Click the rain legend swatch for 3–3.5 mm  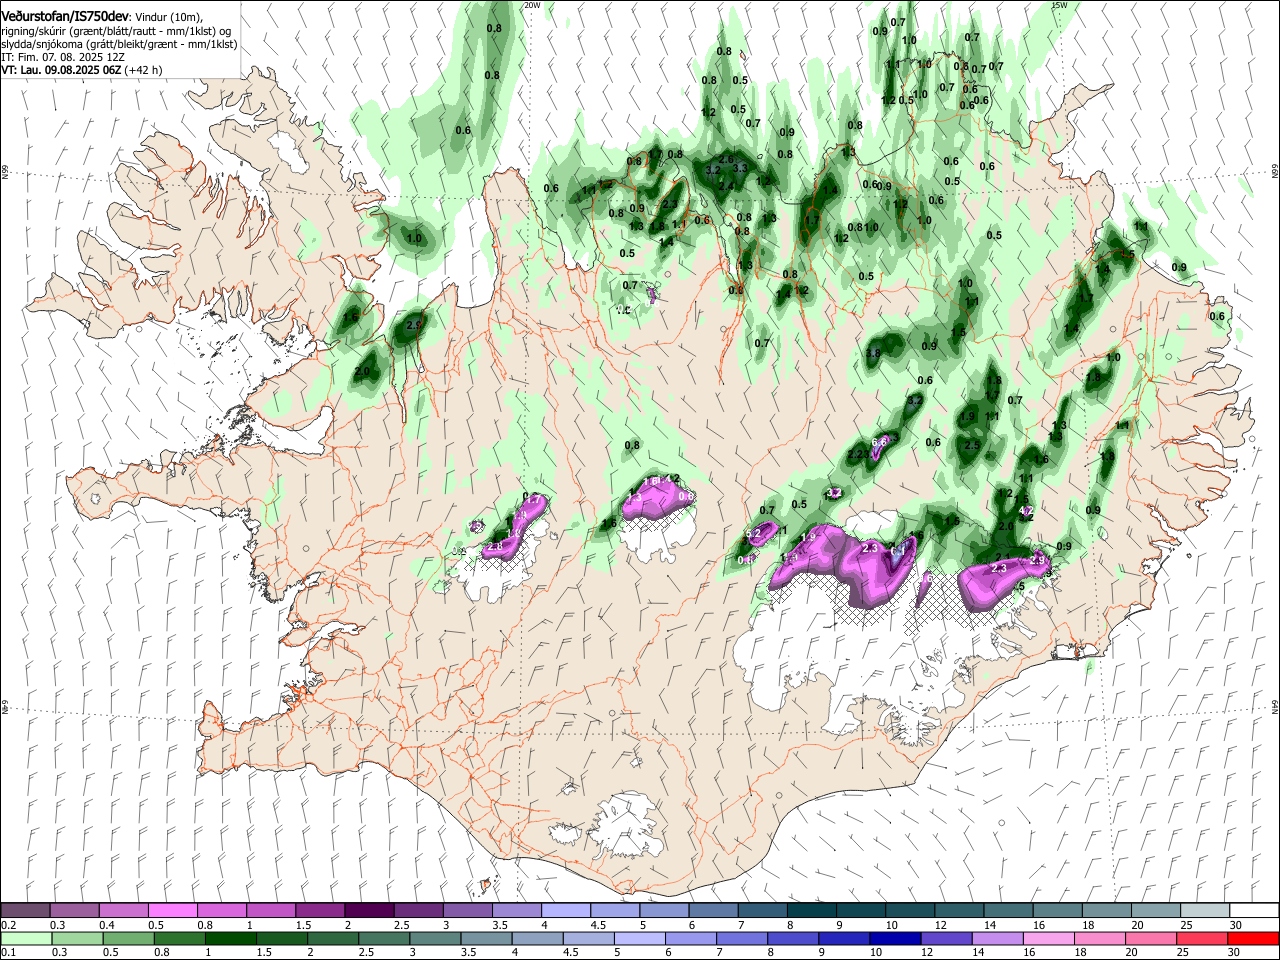point(434,939)
